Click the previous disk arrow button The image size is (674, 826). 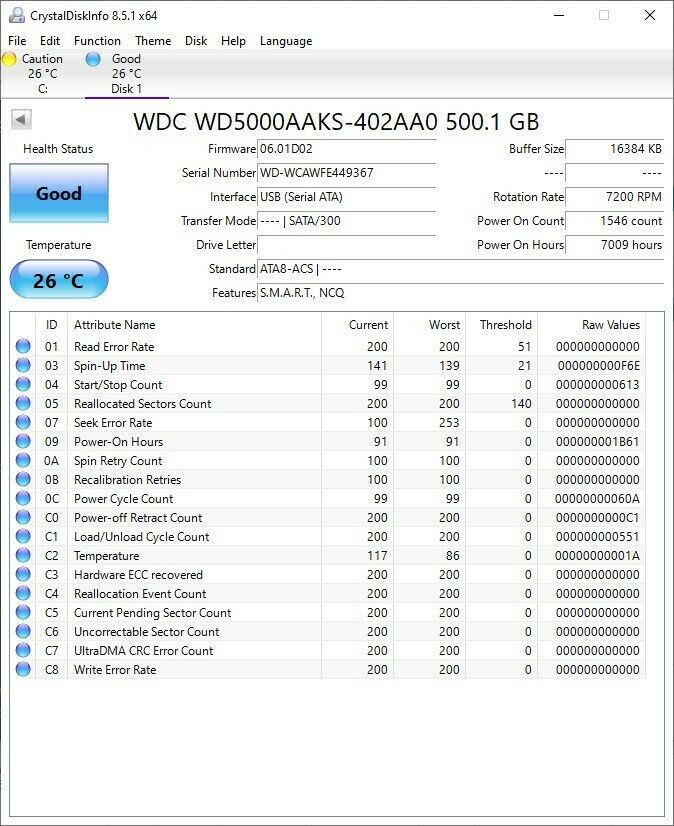[21, 120]
